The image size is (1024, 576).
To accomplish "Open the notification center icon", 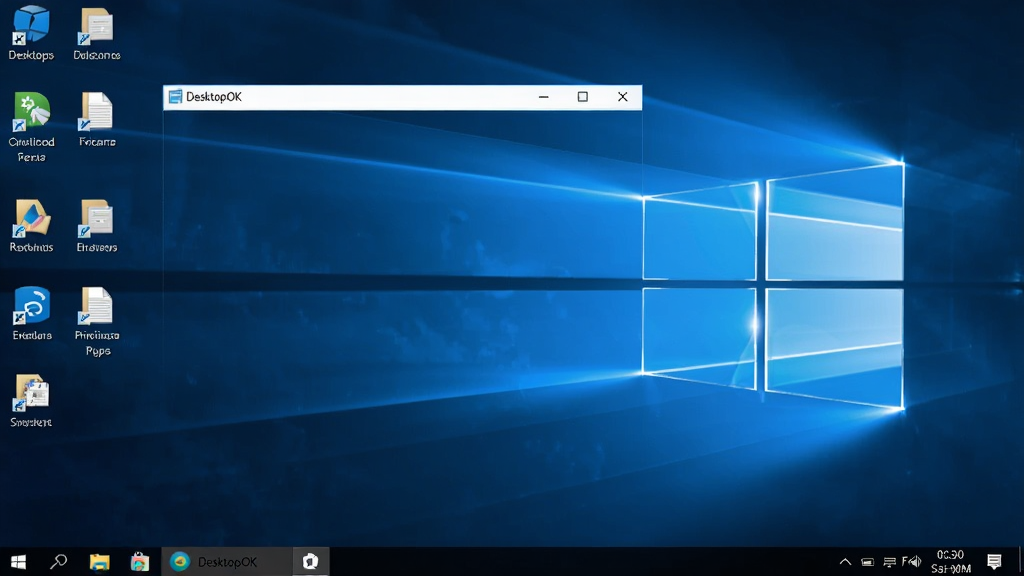I will [x=994, y=562].
